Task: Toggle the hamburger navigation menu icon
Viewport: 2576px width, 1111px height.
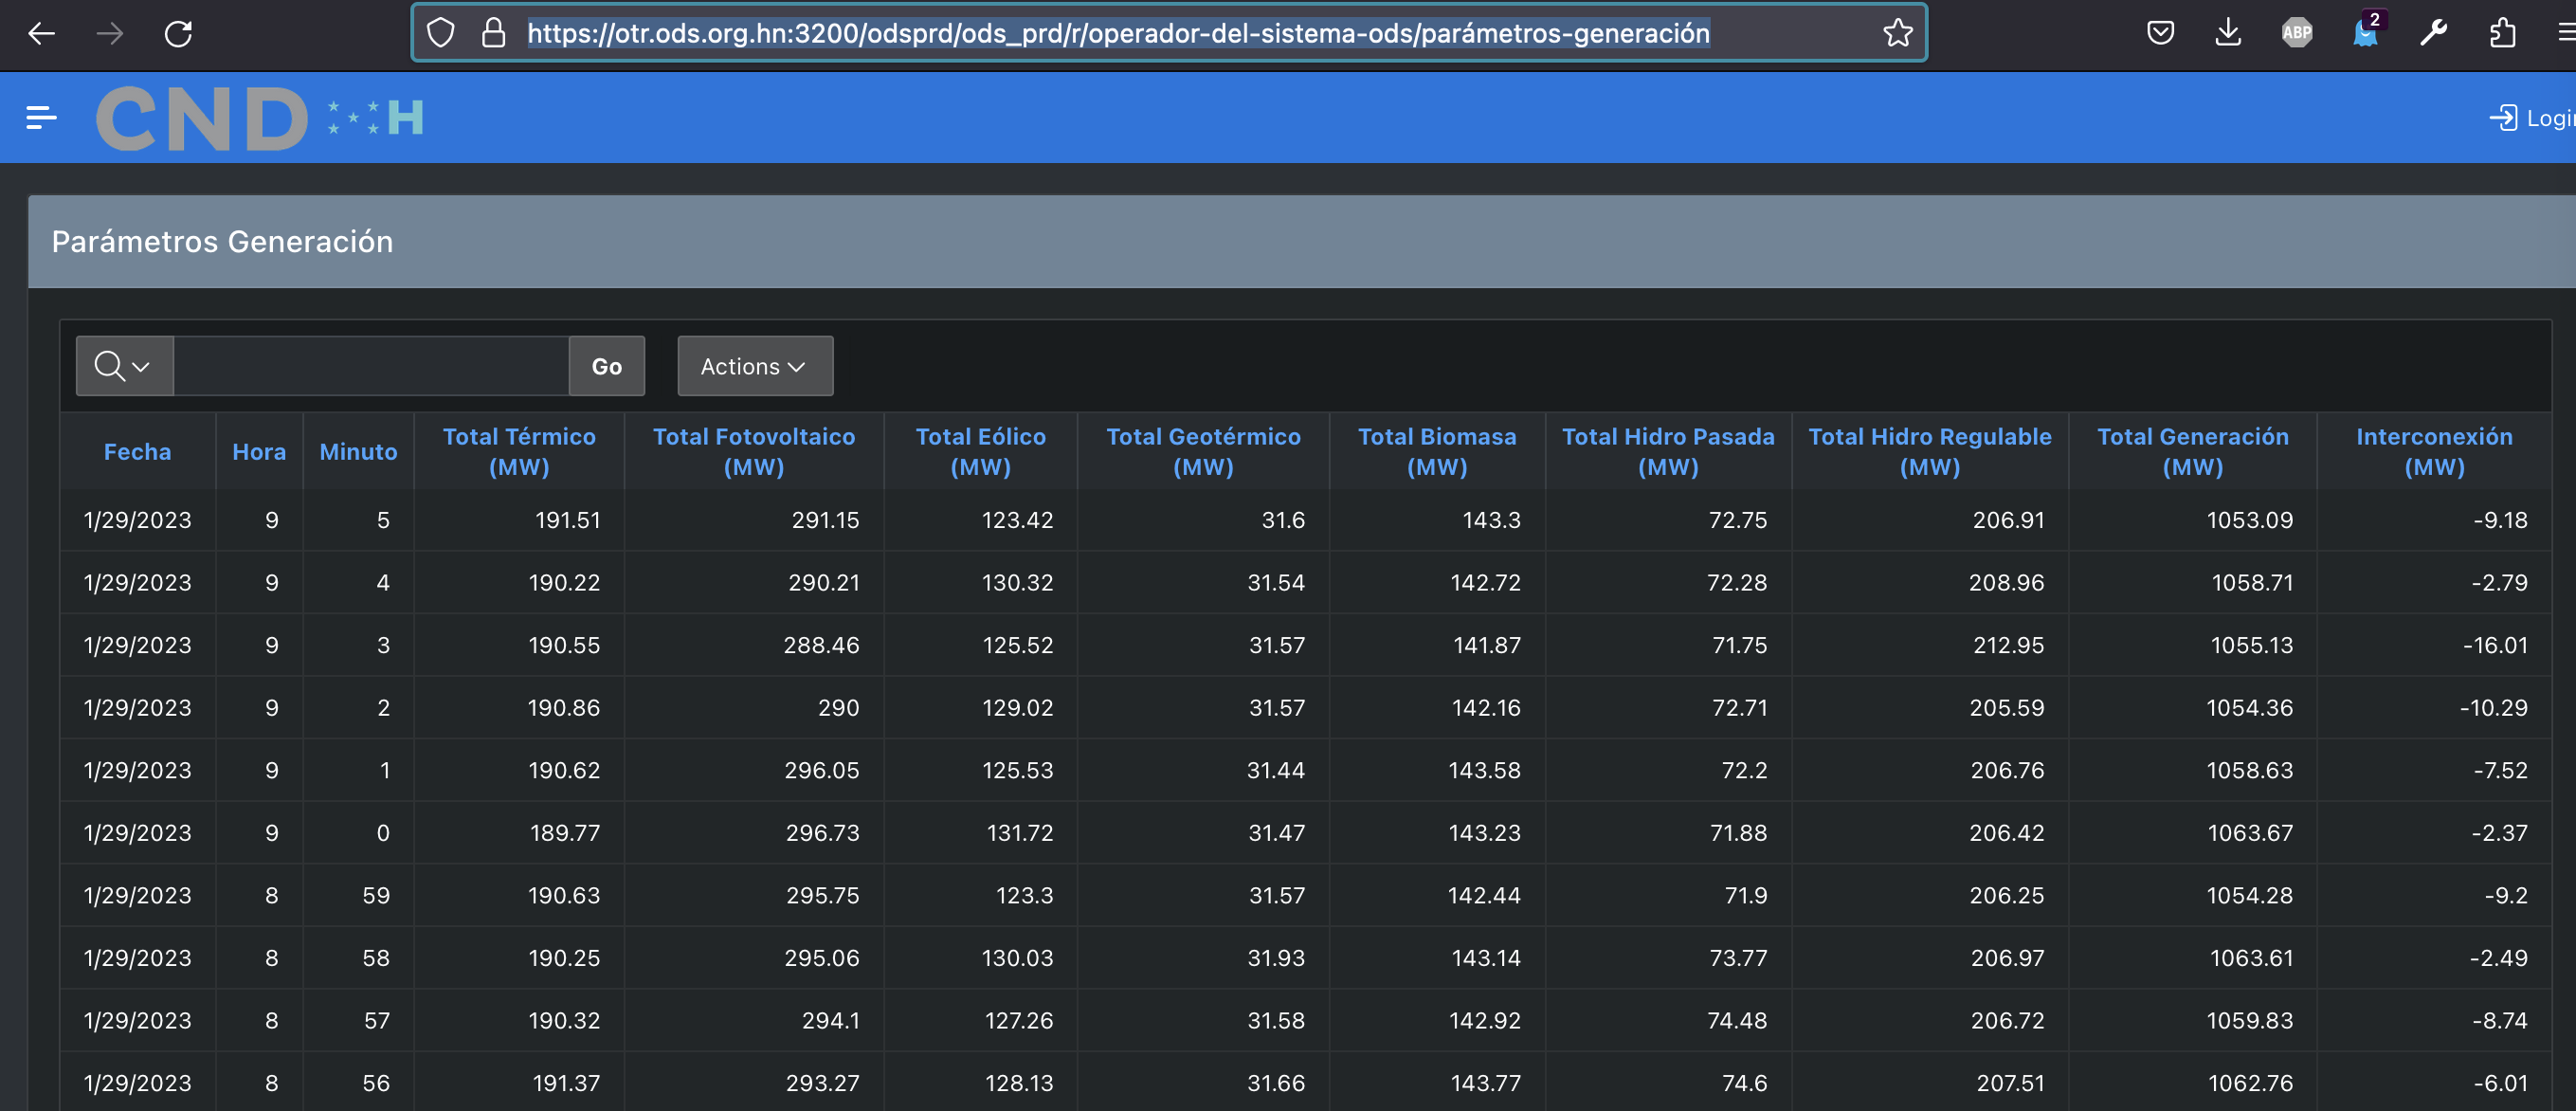Action: pyautogui.click(x=41, y=118)
